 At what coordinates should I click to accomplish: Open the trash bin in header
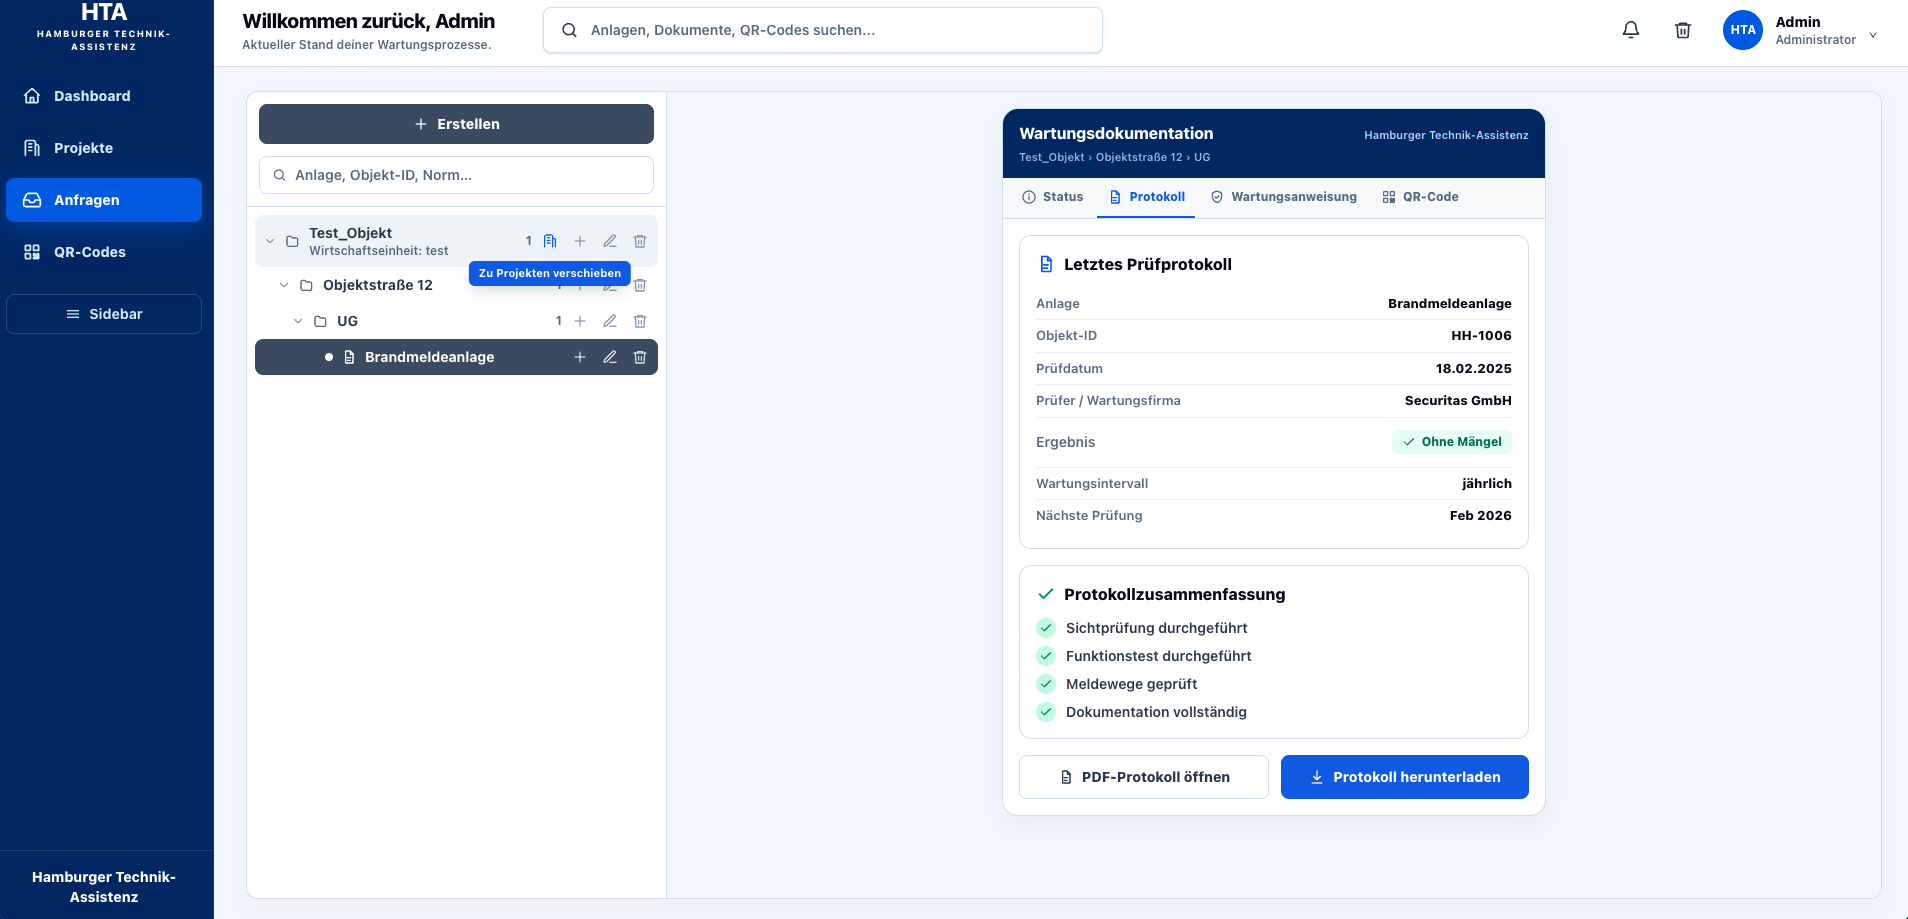1683,30
